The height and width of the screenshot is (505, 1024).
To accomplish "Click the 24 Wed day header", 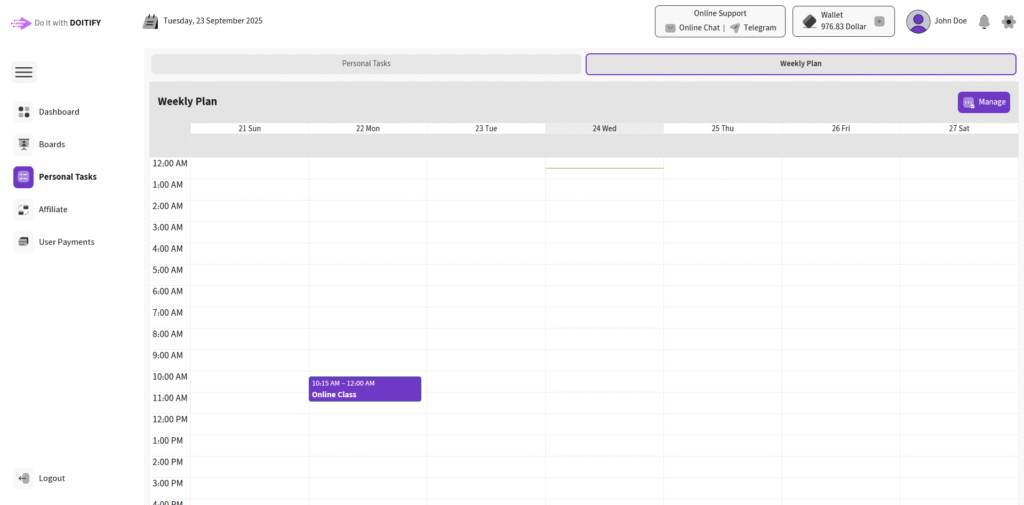I will pyautogui.click(x=604, y=128).
